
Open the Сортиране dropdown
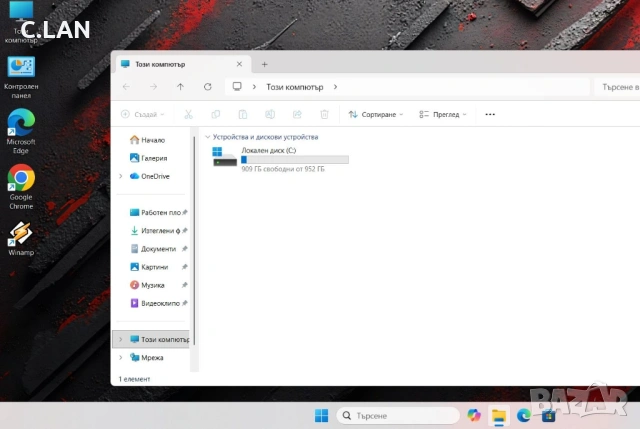coord(376,114)
